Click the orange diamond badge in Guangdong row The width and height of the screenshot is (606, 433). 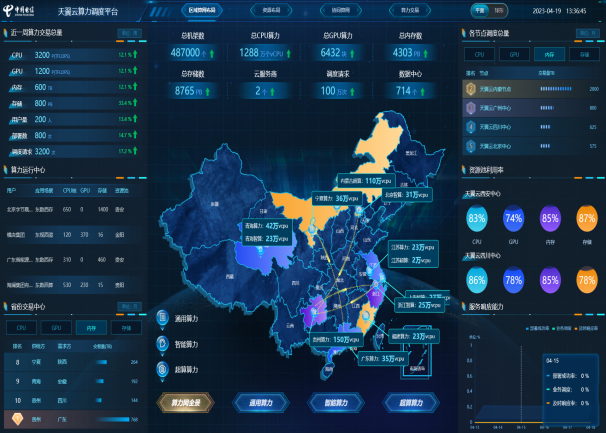[x=17, y=419]
